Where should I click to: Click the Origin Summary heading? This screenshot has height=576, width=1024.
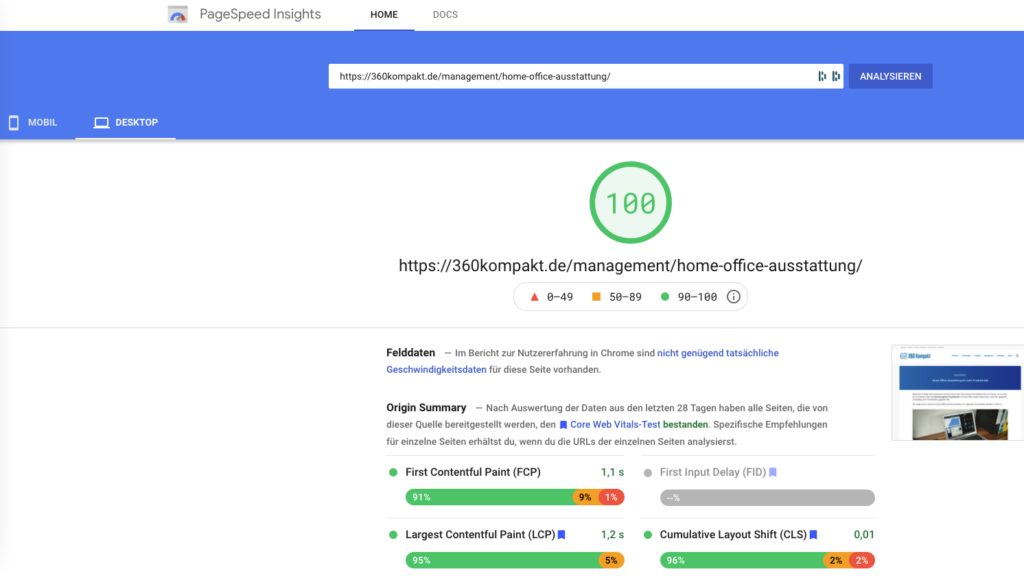pyautogui.click(x=426, y=408)
